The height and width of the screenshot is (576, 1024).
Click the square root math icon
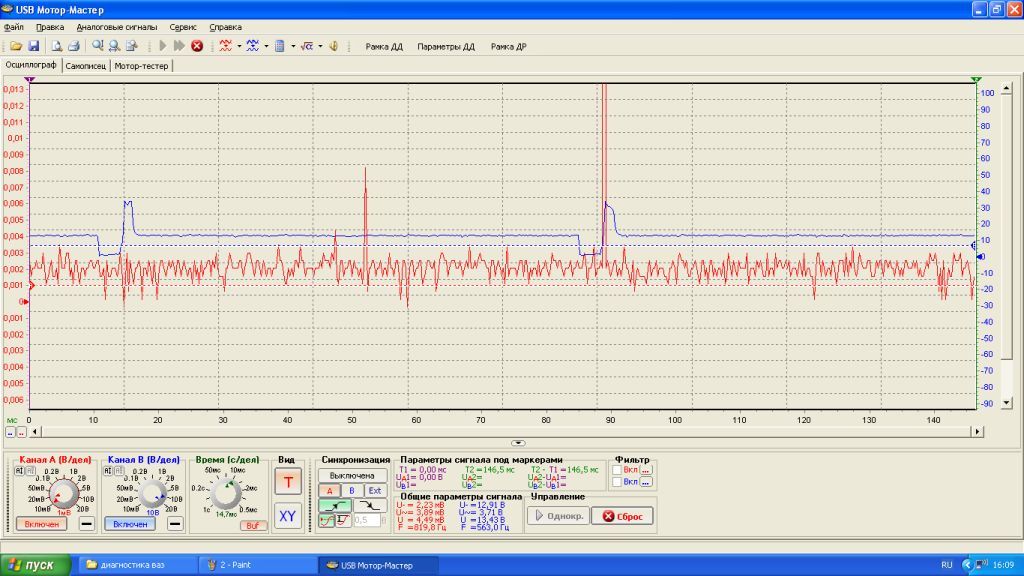coord(306,46)
